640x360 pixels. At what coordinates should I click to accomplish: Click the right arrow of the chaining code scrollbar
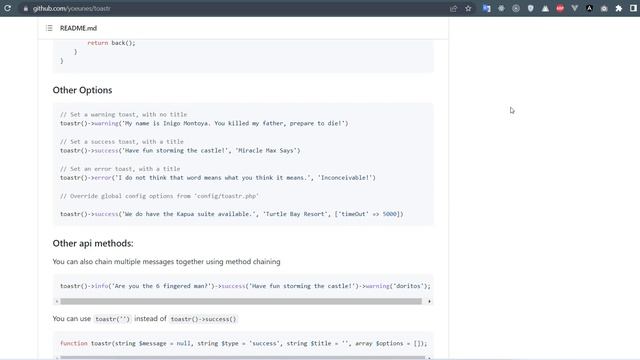click(429, 301)
